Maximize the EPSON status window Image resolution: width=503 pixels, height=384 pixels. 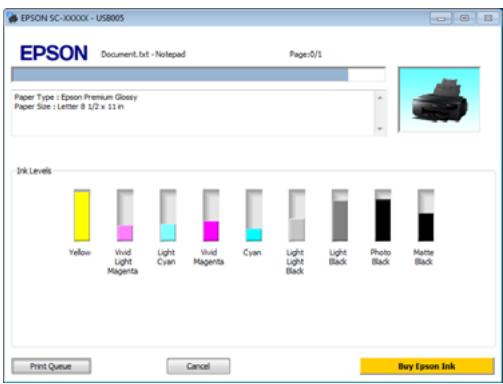point(464,18)
